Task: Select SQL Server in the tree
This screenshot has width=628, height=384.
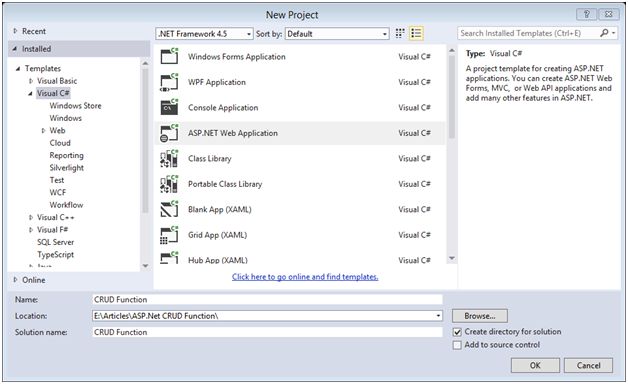Action: (56, 242)
